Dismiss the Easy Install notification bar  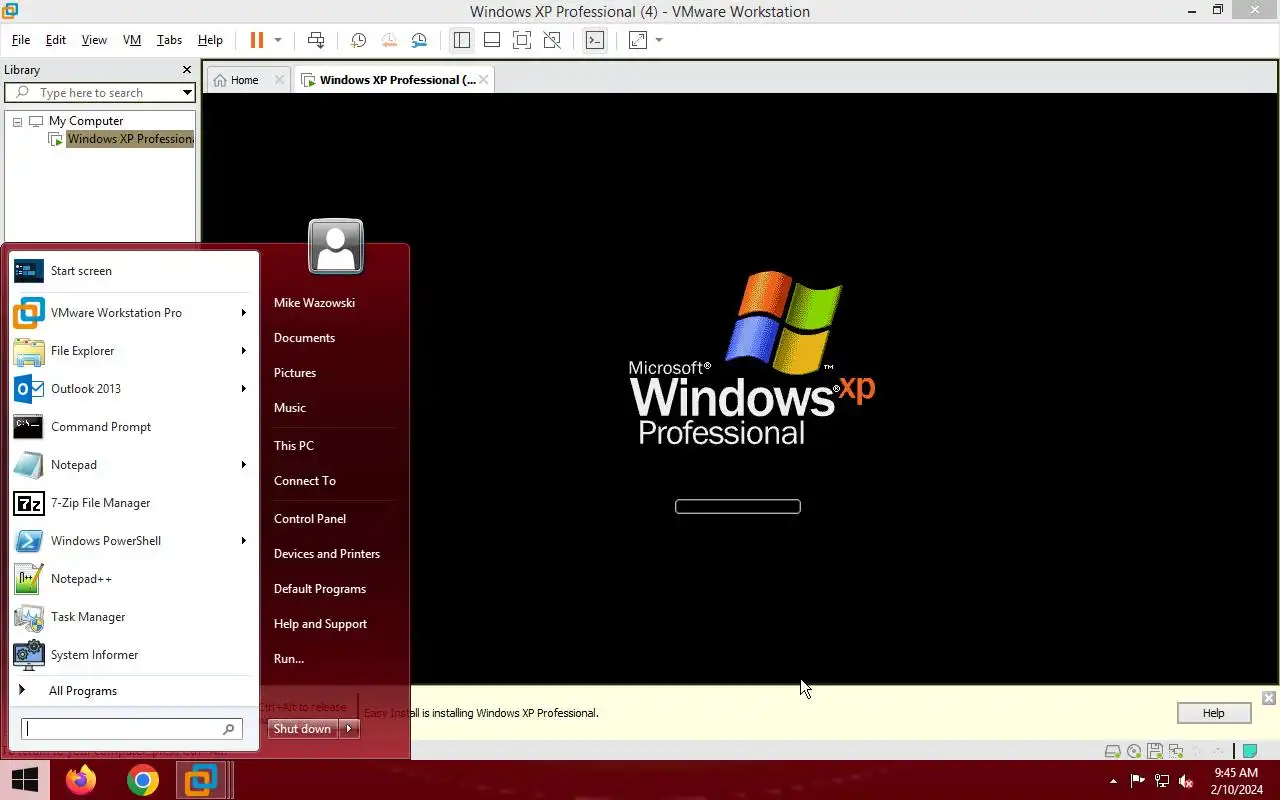[x=1268, y=698]
